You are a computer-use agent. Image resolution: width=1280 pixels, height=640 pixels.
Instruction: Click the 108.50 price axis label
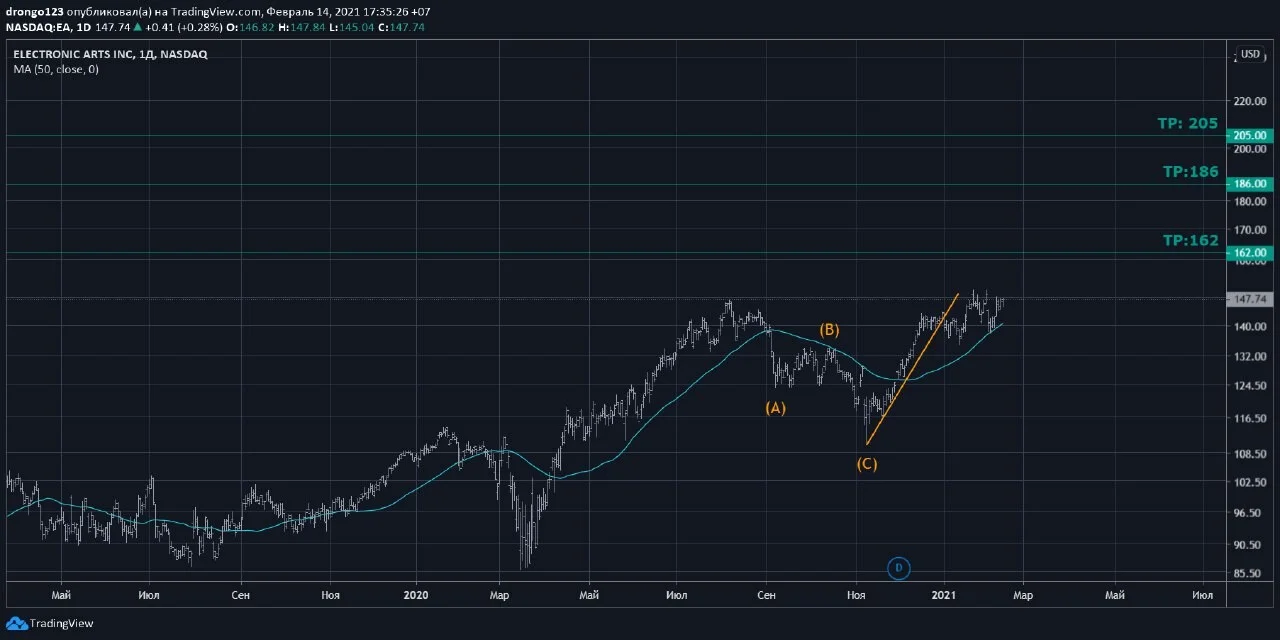pos(1251,453)
